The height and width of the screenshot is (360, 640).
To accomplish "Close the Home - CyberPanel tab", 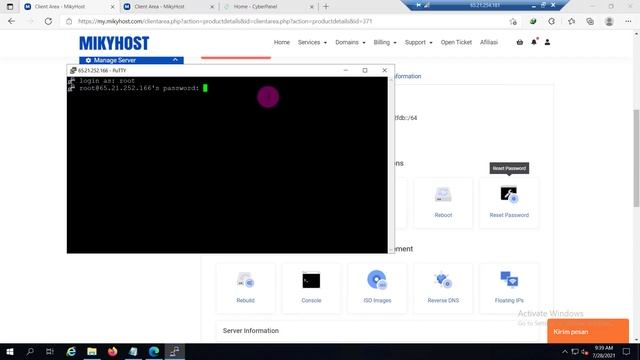I will point(312,7).
